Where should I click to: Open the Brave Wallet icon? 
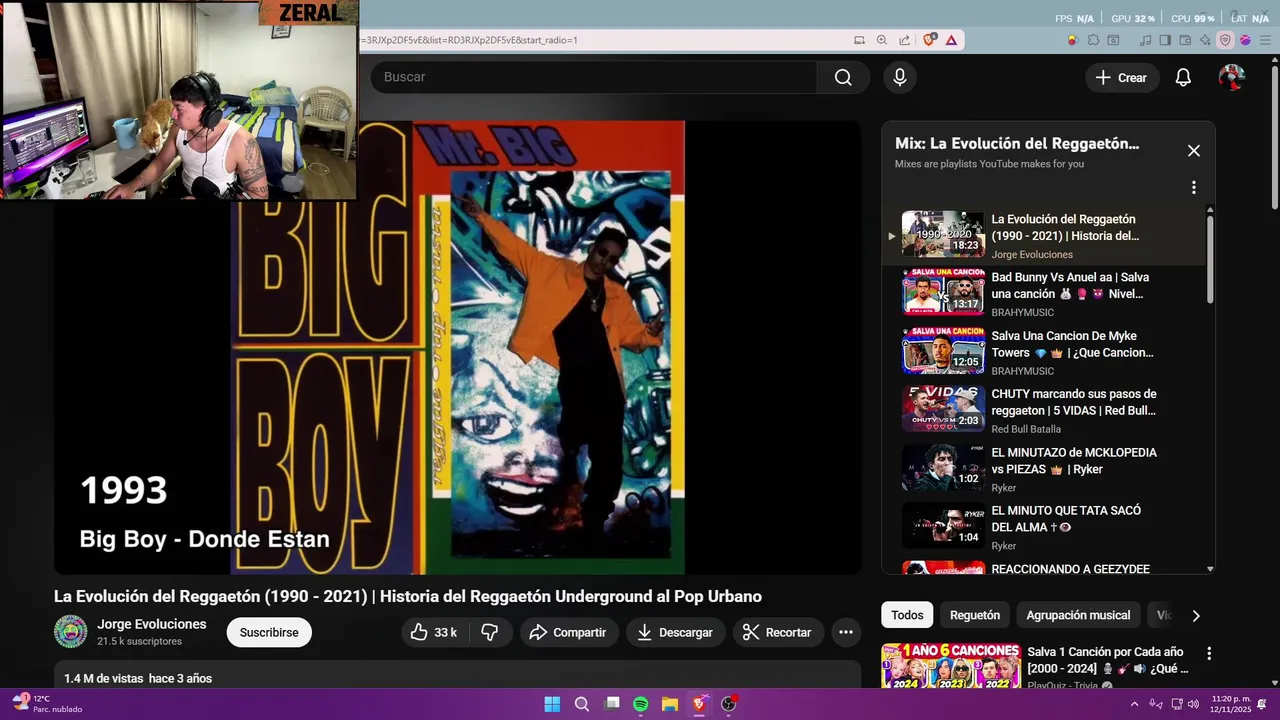coord(1186,40)
